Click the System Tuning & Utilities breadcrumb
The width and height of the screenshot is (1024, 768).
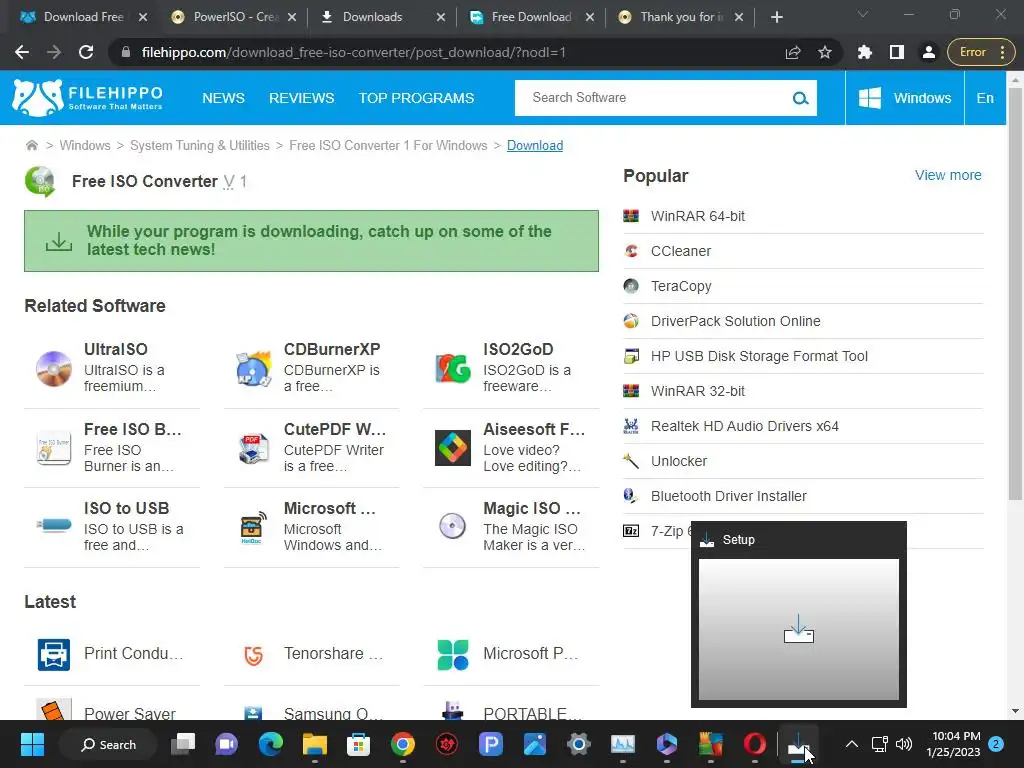coord(200,145)
